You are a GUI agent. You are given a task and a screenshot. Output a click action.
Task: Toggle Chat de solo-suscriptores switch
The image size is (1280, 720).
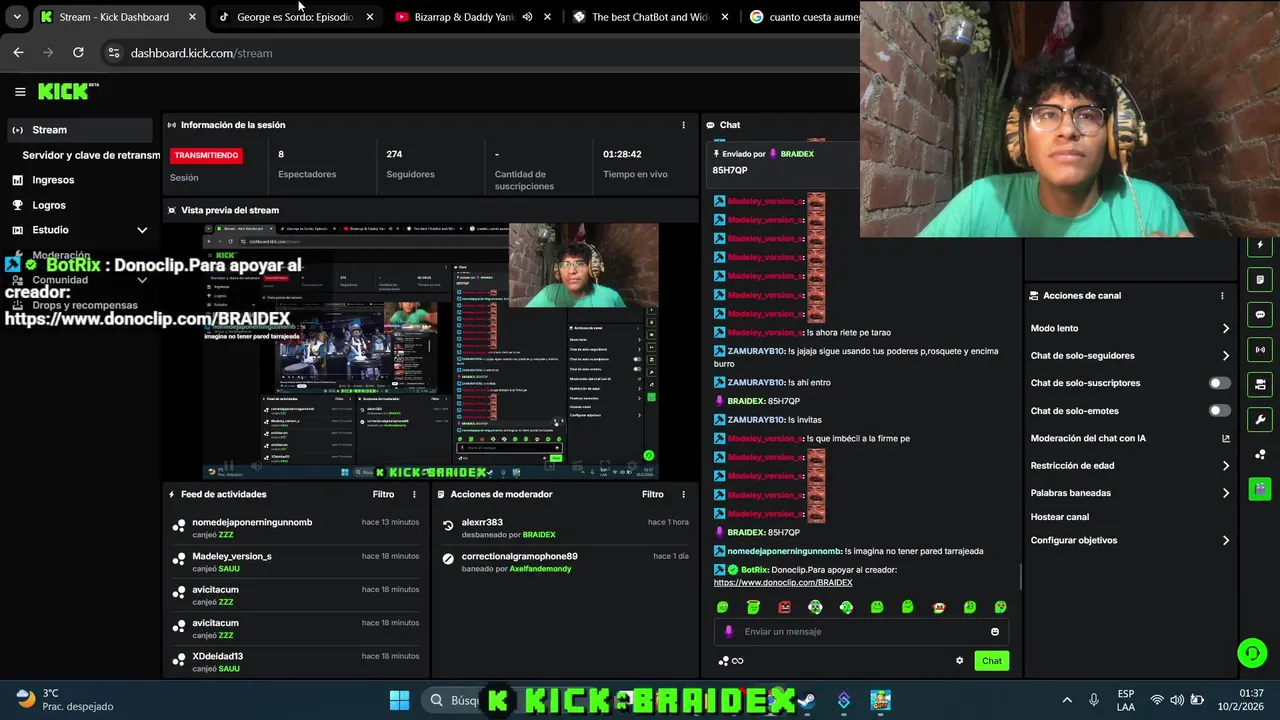pos(1220,383)
